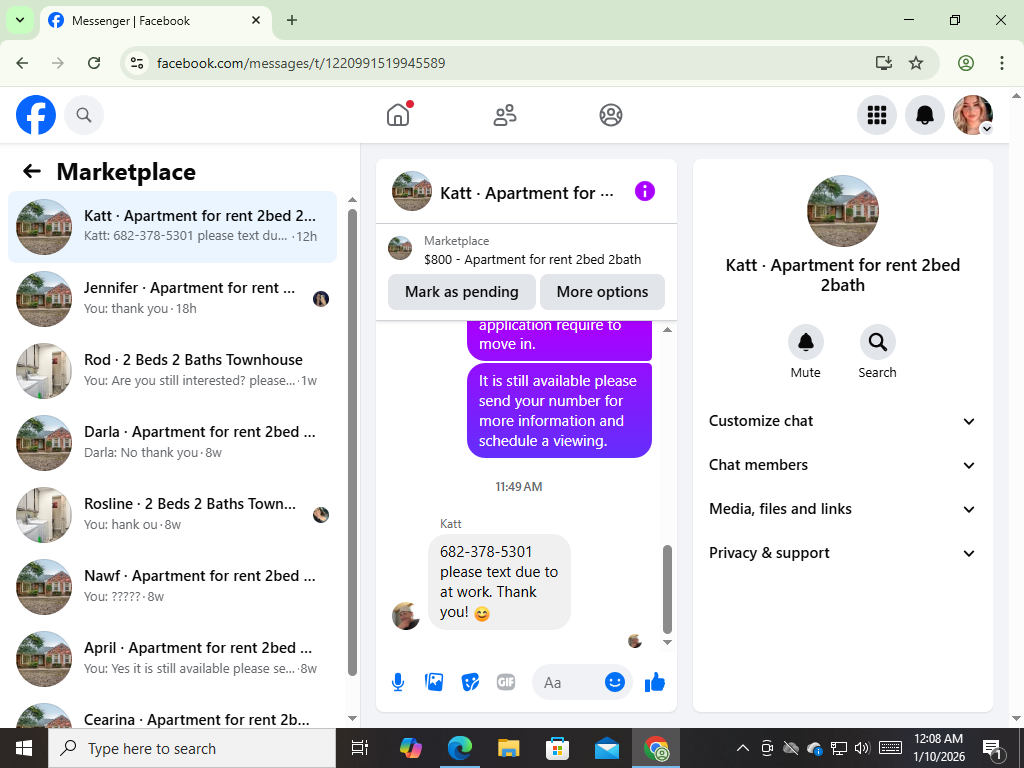Attach a photo with image icon
This screenshot has height=768, width=1024.
coord(434,682)
